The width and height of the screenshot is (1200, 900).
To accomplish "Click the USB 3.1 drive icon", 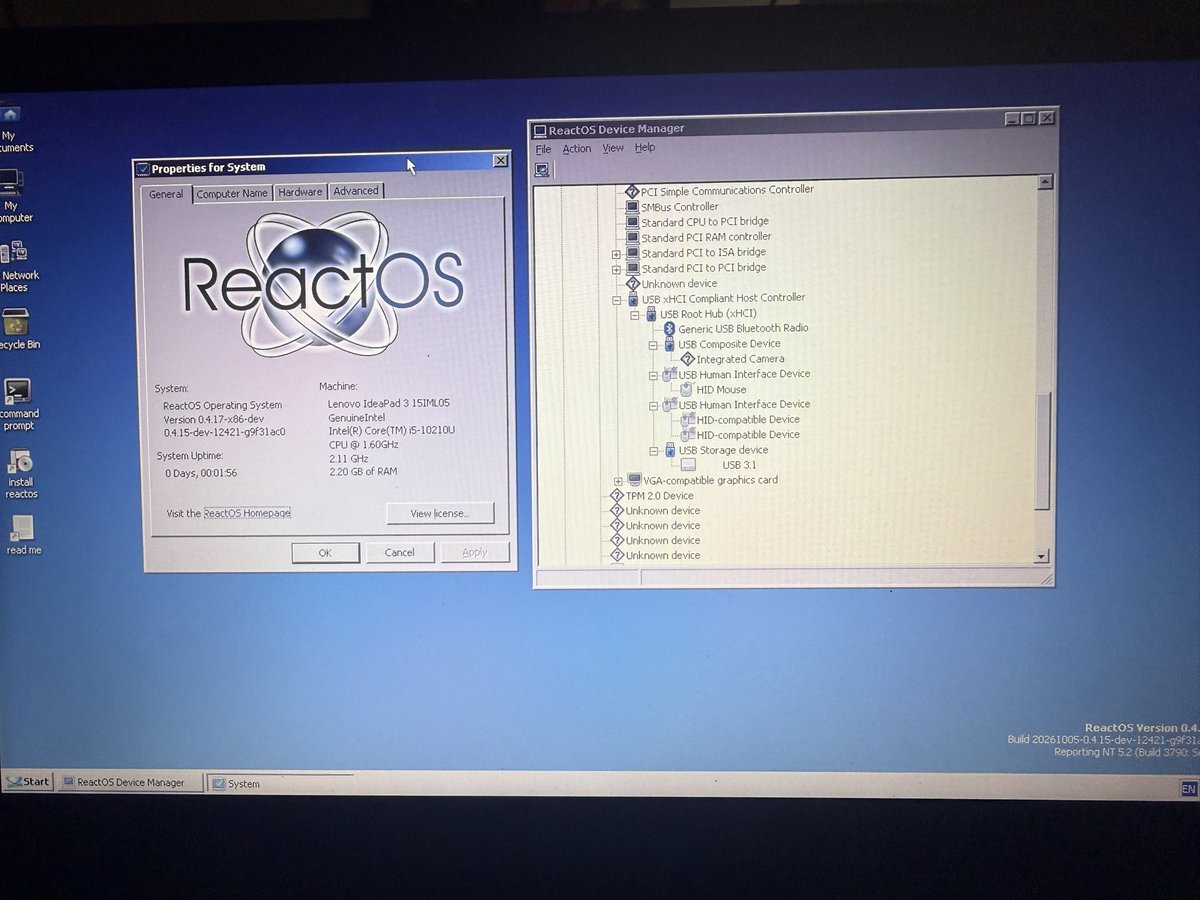I will (688, 465).
